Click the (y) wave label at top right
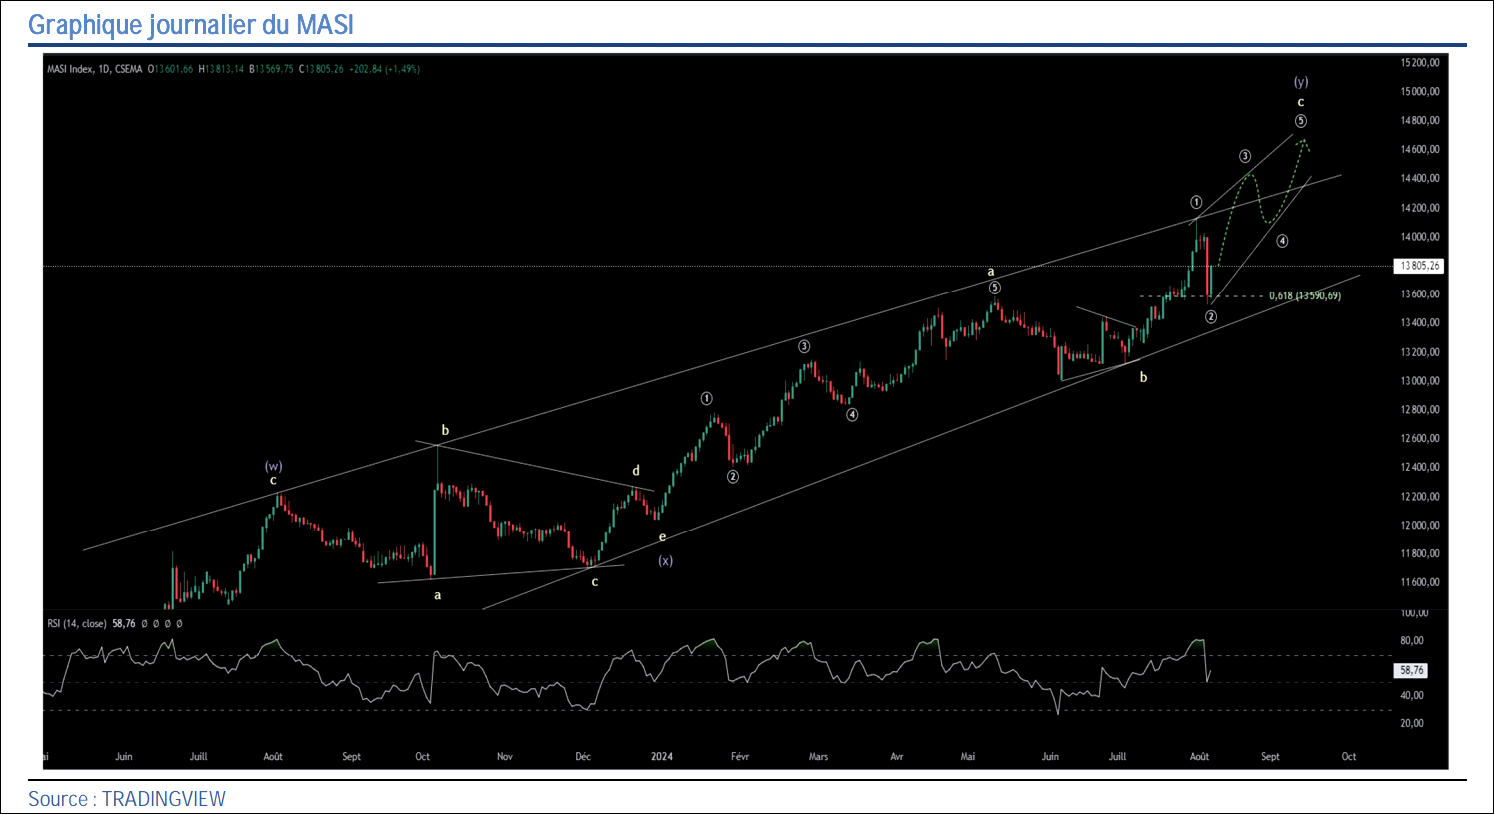1494x814 pixels. [x=1300, y=82]
